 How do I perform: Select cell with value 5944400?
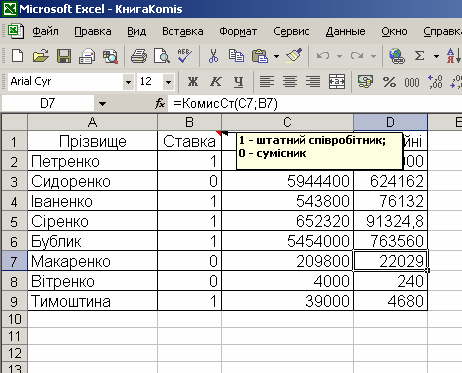[x=287, y=181]
